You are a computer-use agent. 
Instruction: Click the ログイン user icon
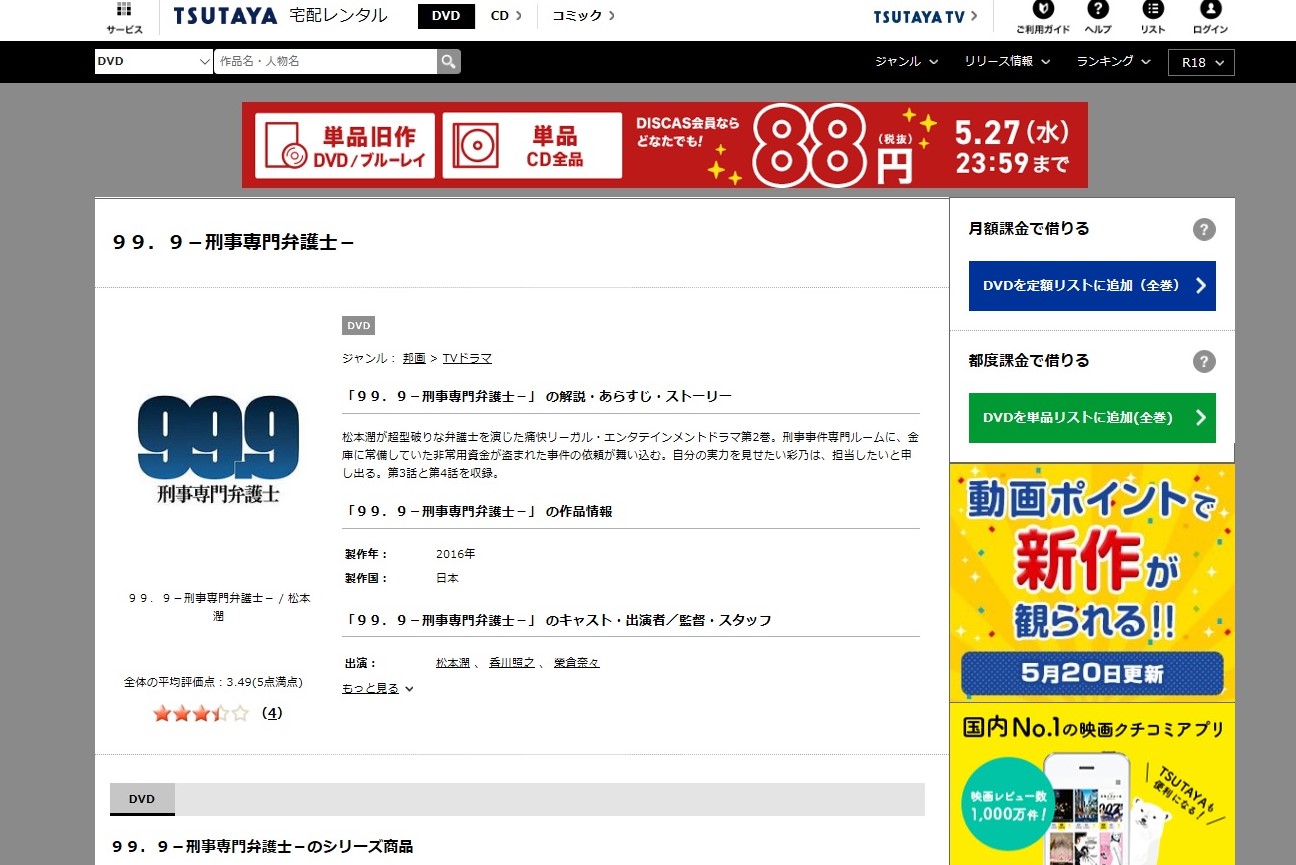click(x=1210, y=11)
